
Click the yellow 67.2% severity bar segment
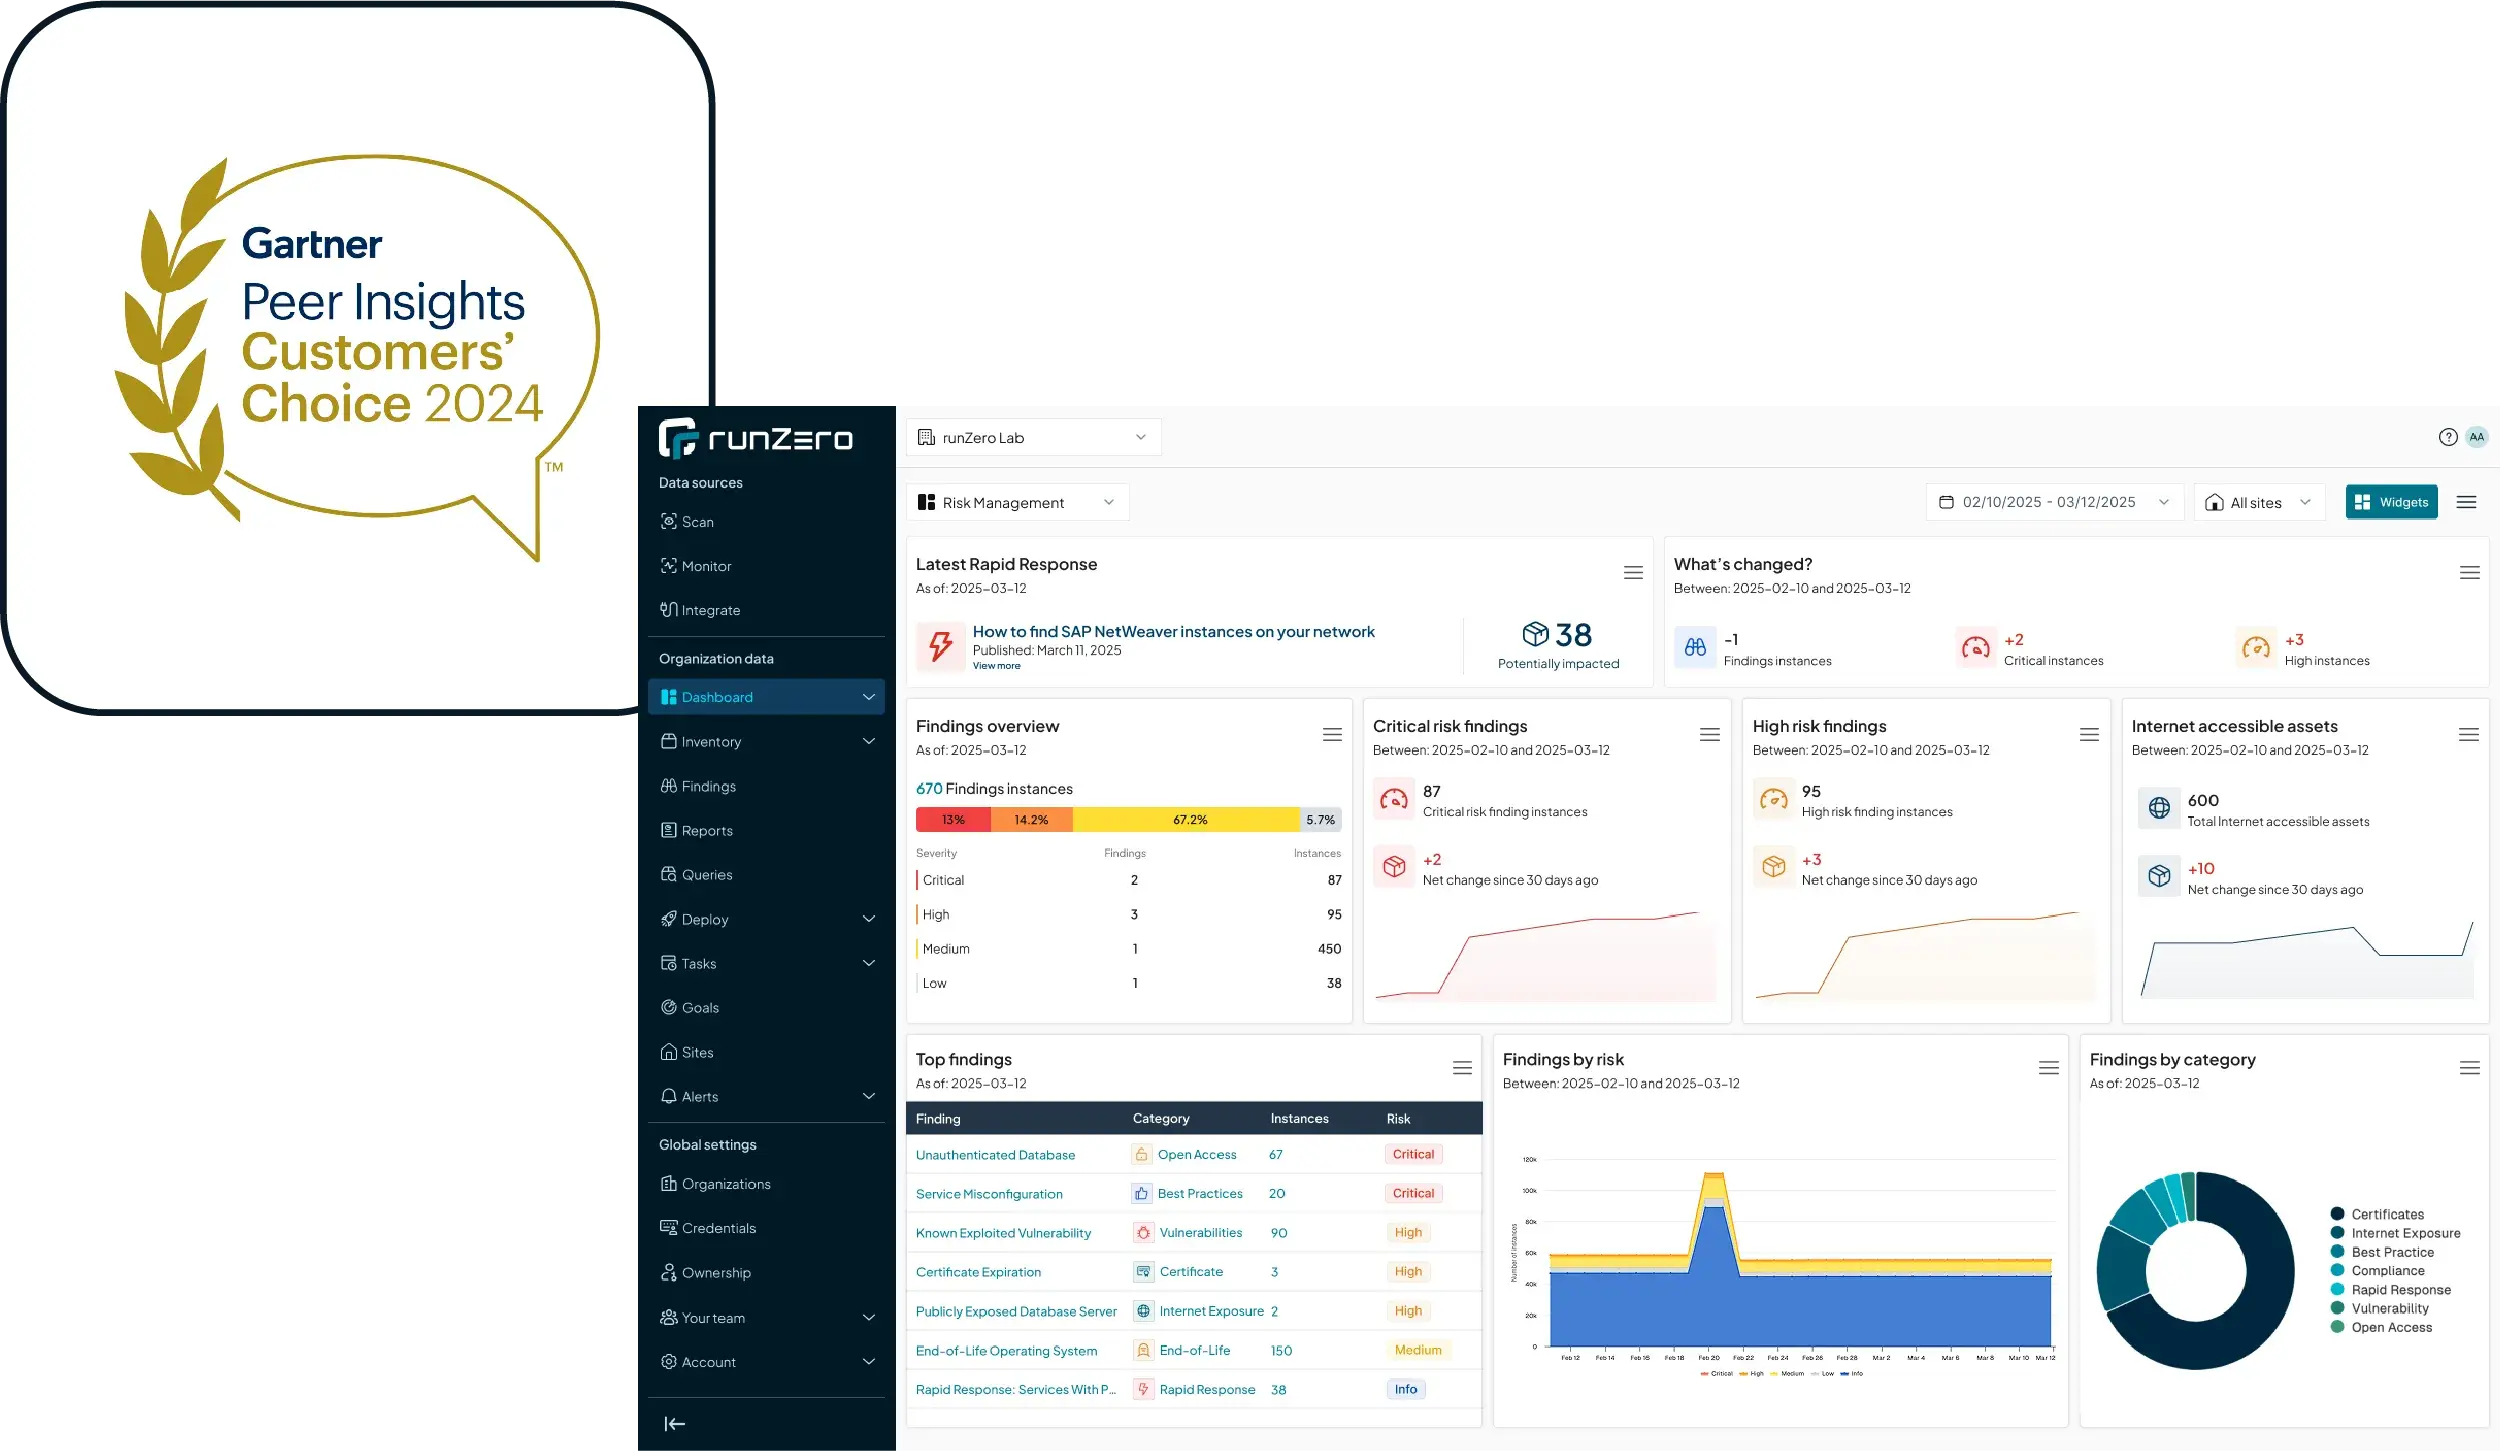[1188, 820]
